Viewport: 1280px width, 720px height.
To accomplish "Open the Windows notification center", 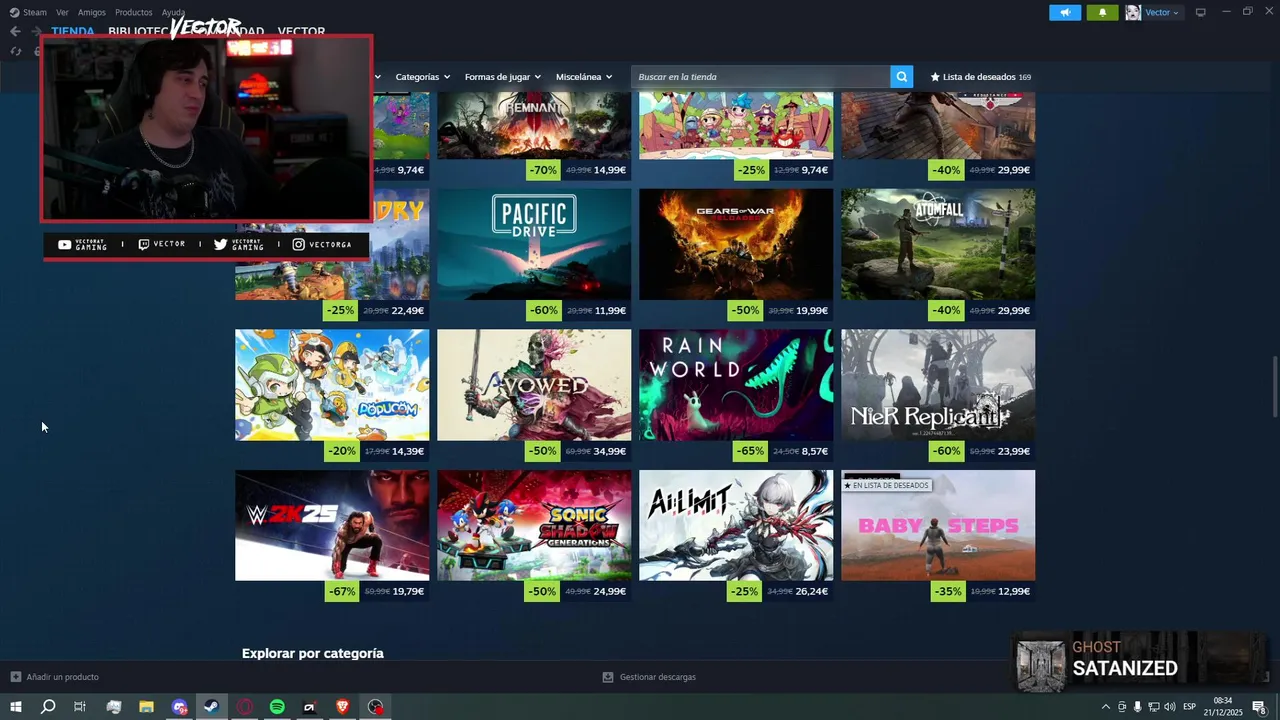I will pyautogui.click(x=1259, y=707).
